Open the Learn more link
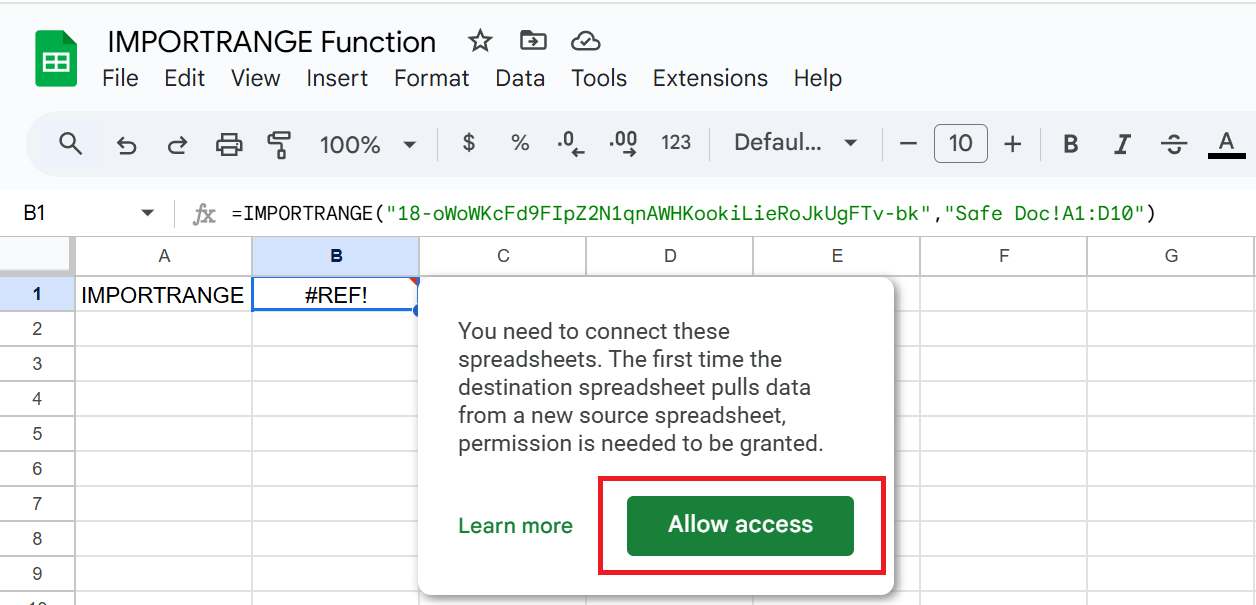Screen dimensions: 1256x605 (x=515, y=525)
